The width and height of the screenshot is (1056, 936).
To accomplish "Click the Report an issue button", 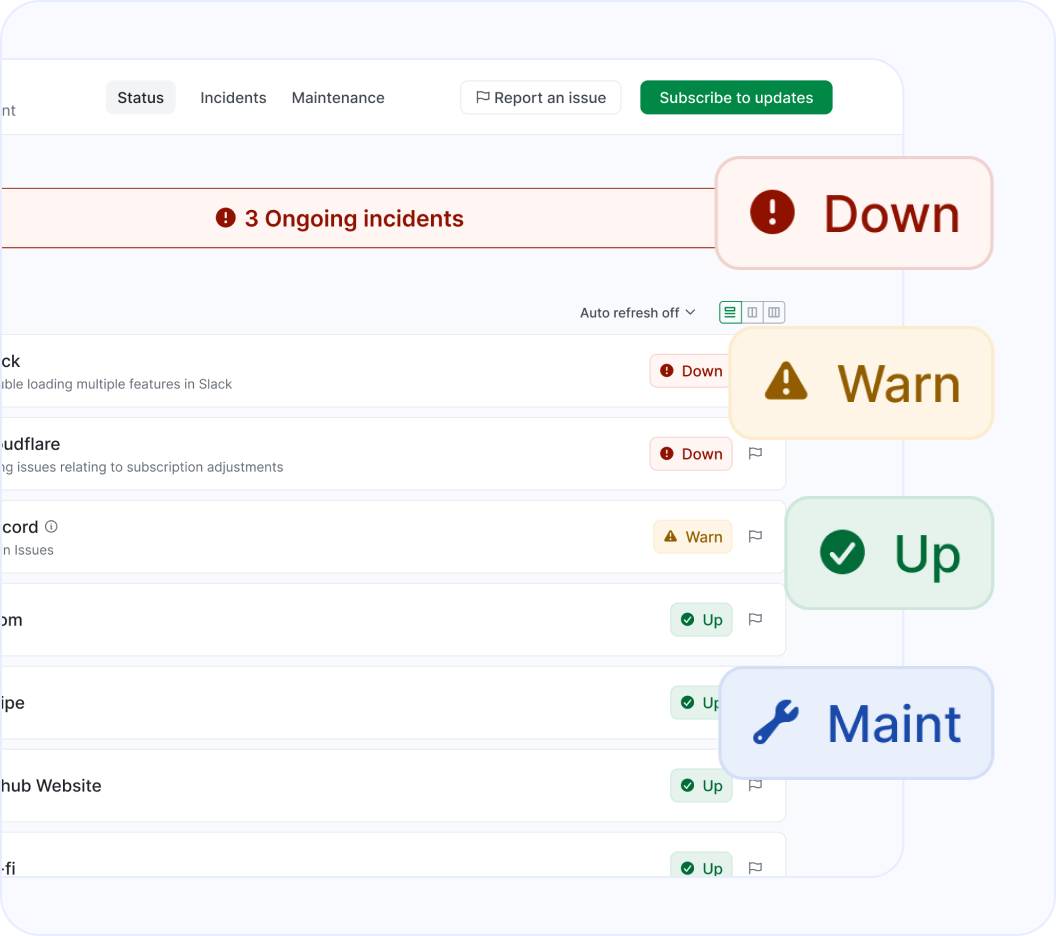I will [x=540, y=98].
